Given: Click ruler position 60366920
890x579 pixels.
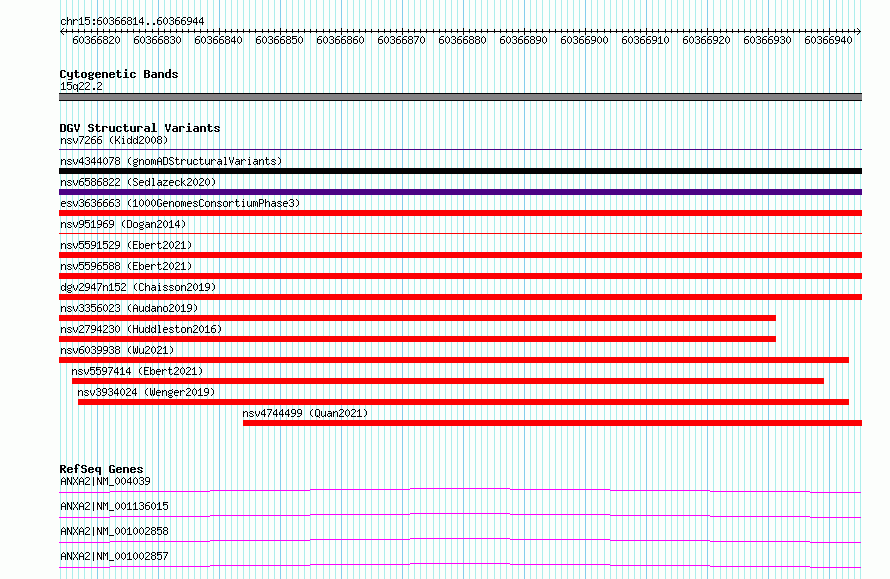Looking at the screenshot, I should pos(707,40).
